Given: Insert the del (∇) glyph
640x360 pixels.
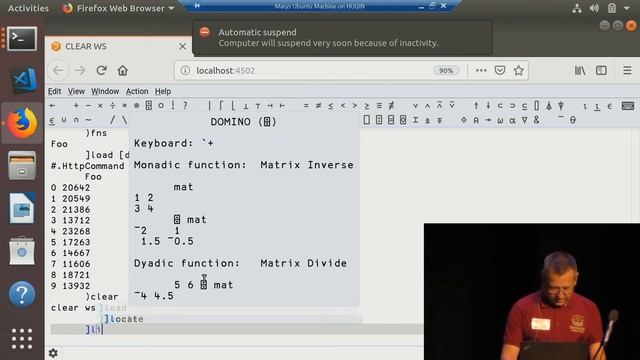Looking at the screenshot, I should point(524,120).
